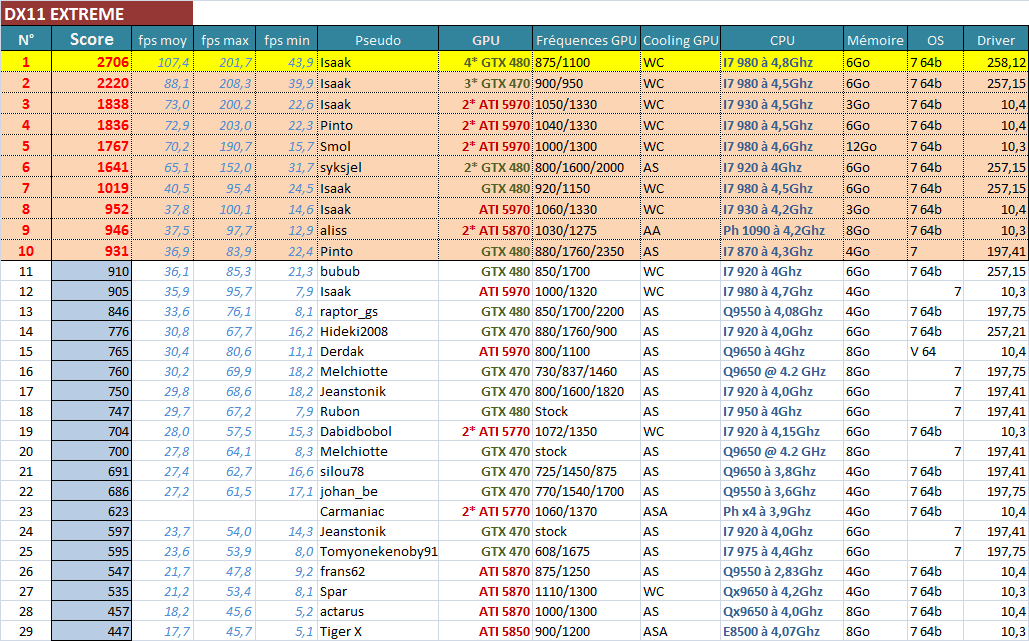This screenshot has height=641, width=1029.
Task: Click the 3* GTX 470 cell
Action: [486, 83]
